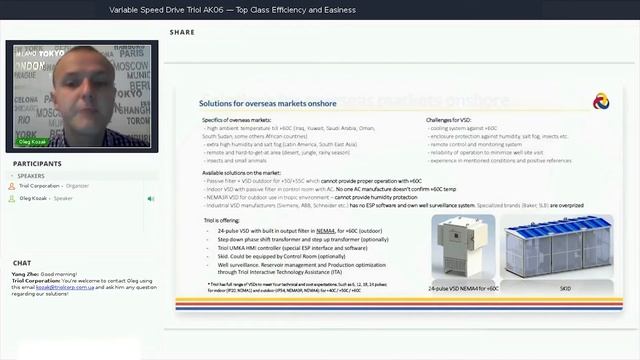The image size is (640, 360).
Task: Click the speaker audio icon beside Oleg Kozak
Action: 151,199
